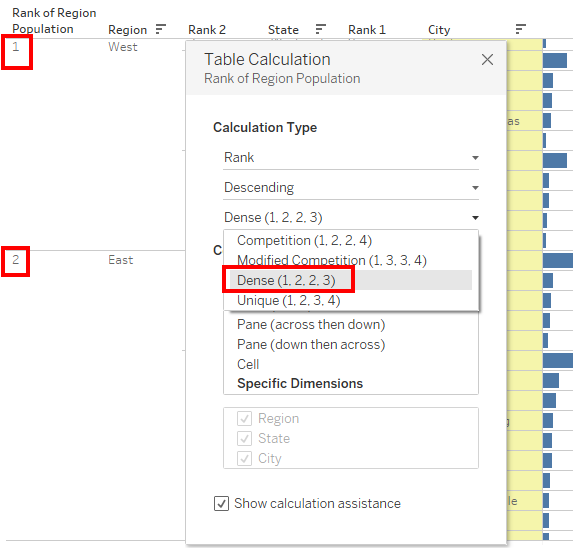
Task: Toggle the Region dimension checkbox
Action: tap(244, 418)
